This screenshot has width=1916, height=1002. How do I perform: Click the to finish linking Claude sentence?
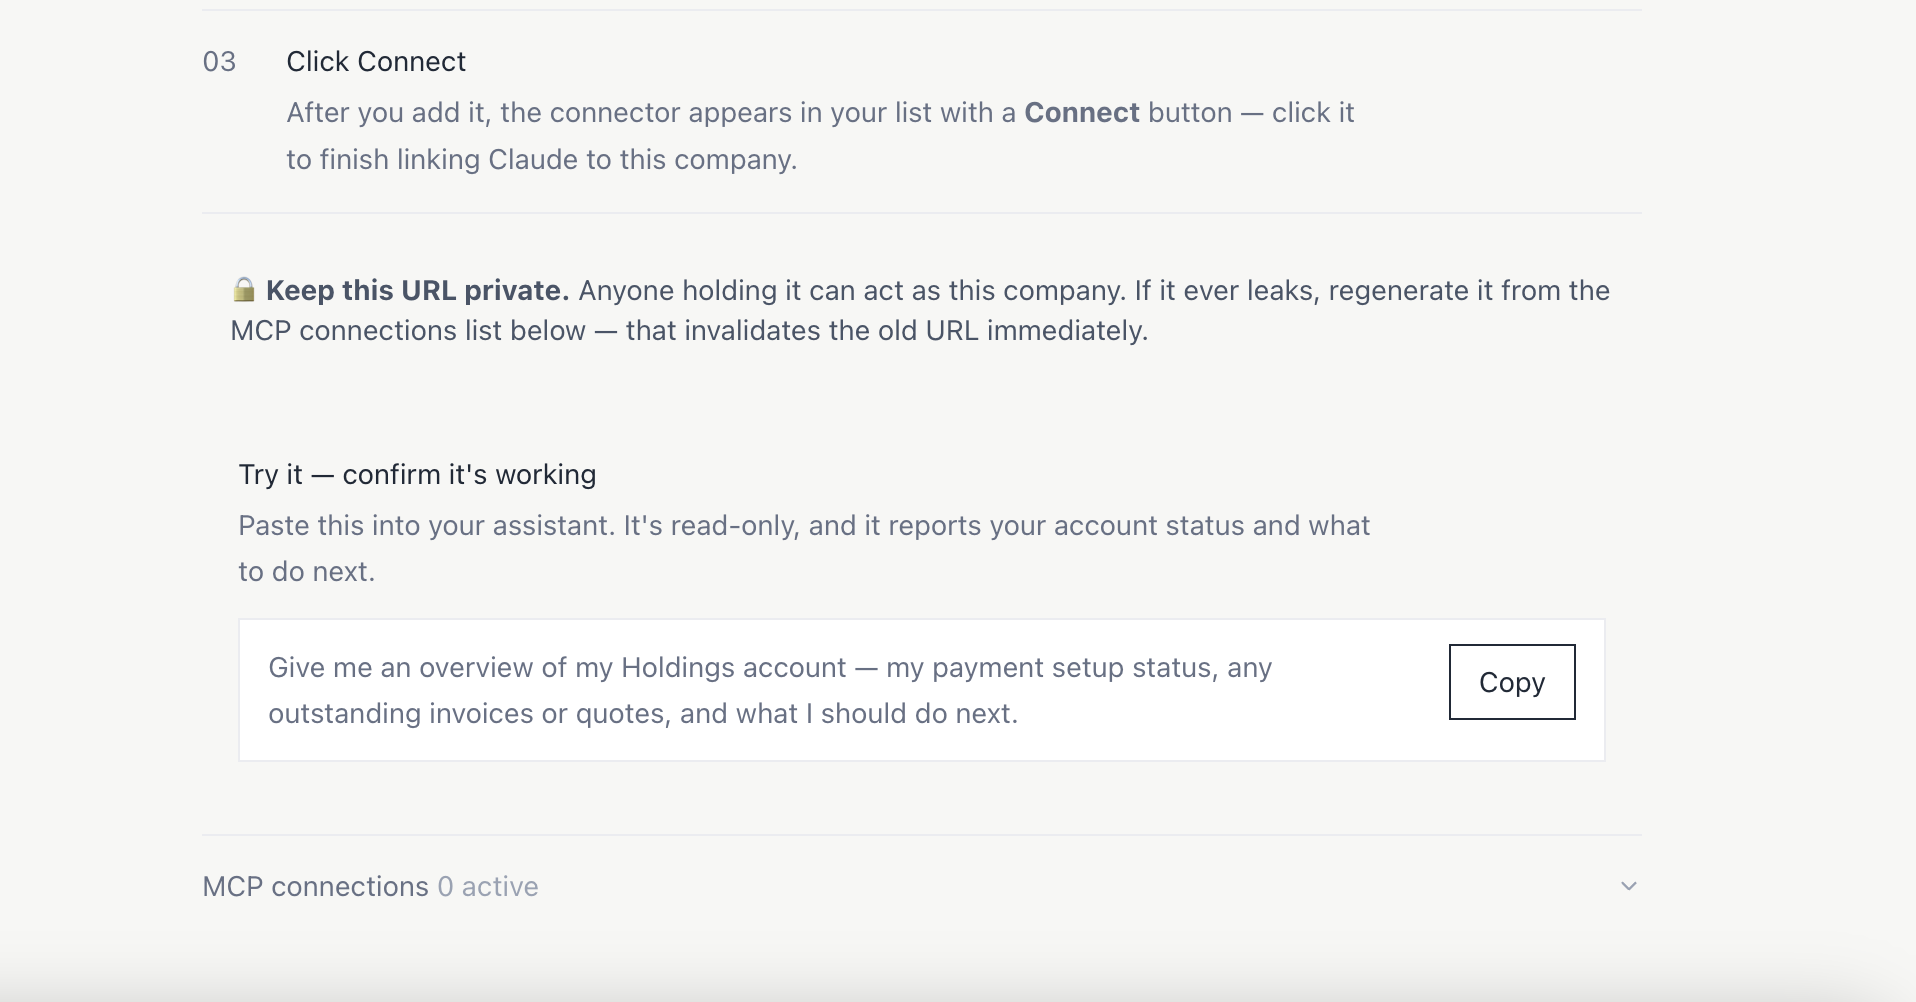point(541,159)
